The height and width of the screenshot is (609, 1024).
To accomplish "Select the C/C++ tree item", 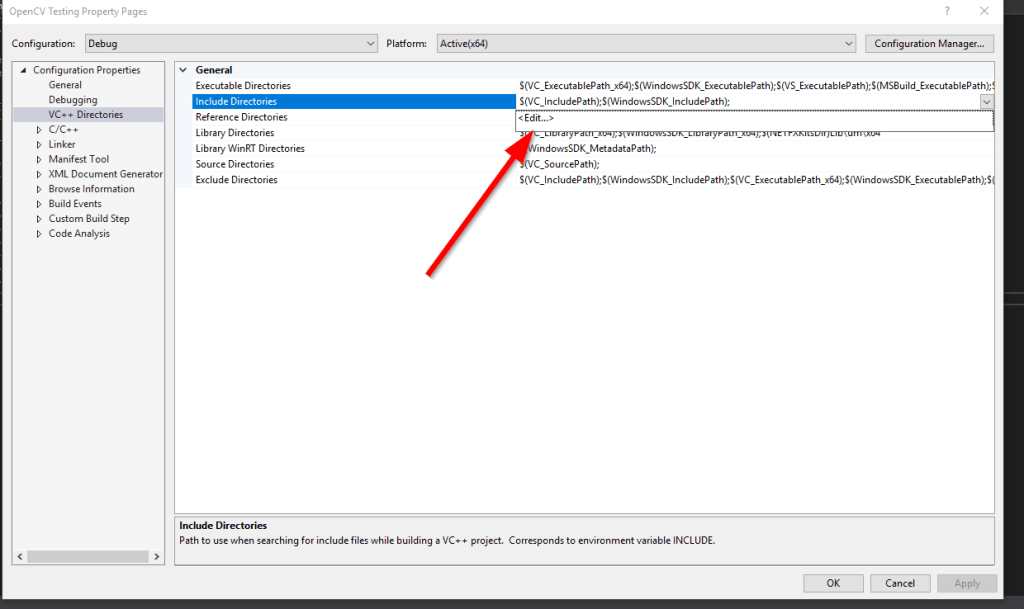I will coord(63,129).
